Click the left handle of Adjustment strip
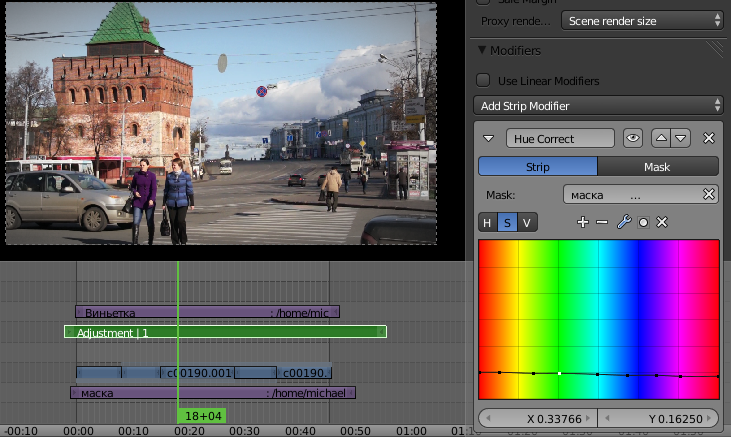Screen dimensions: 731x437 point(69,332)
